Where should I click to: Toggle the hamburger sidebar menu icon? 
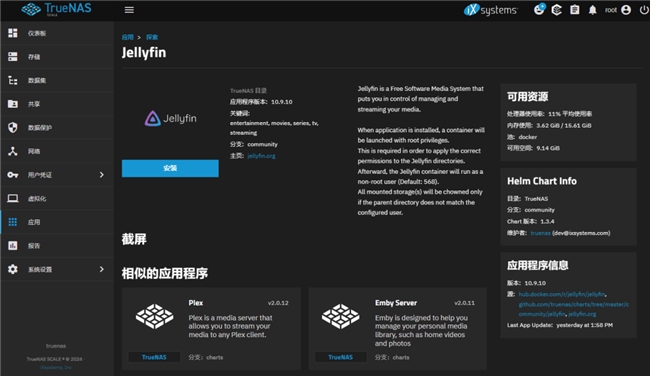pyautogui.click(x=129, y=10)
